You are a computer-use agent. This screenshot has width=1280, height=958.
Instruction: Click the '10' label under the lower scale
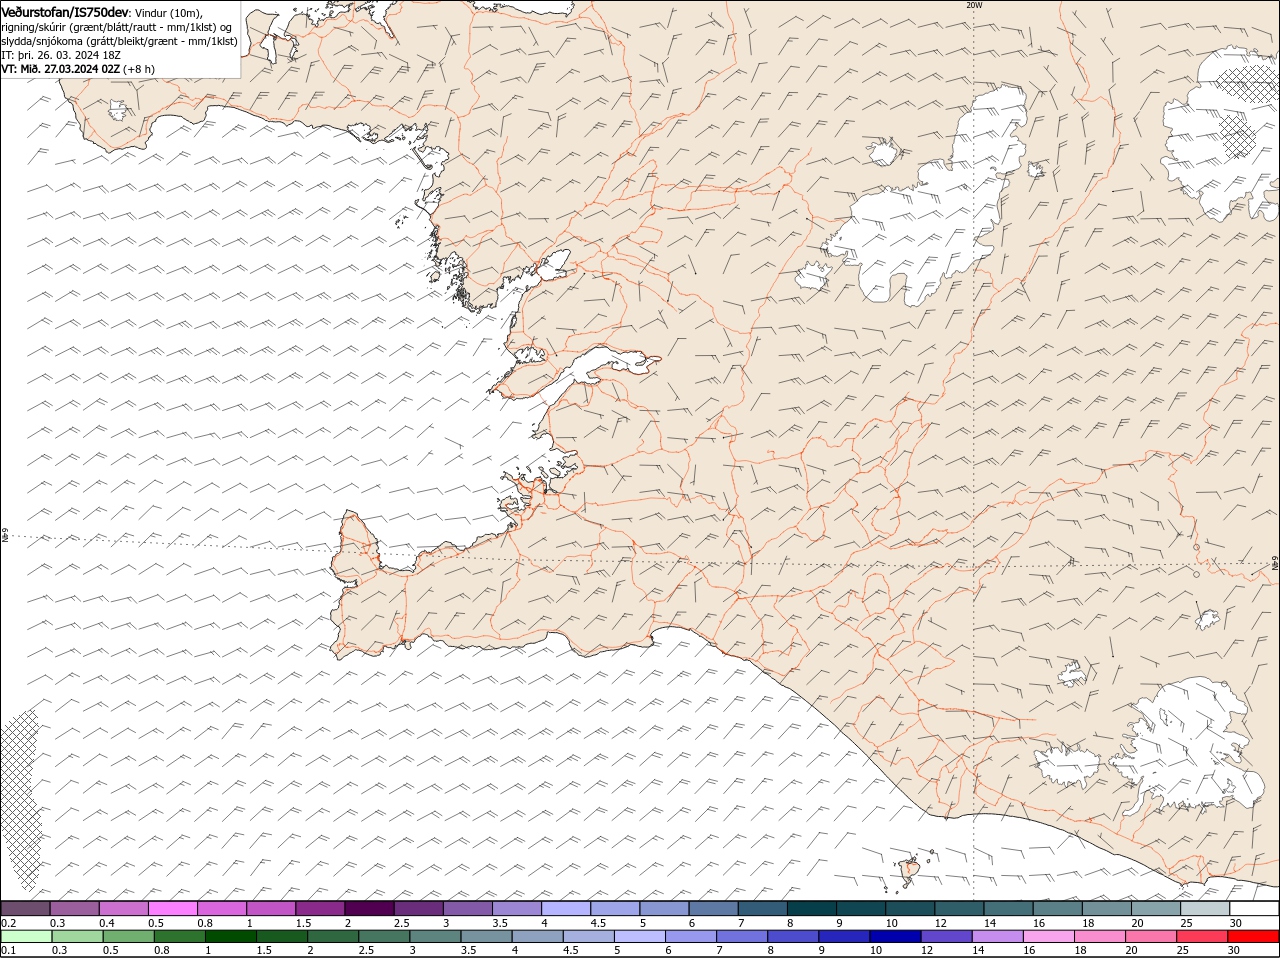point(875,950)
